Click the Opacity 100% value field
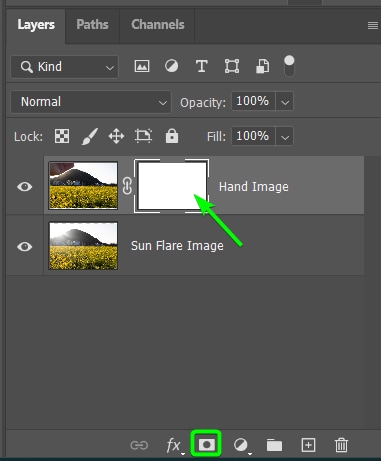Screen dimensions: 381x461 [x=253, y=101]
